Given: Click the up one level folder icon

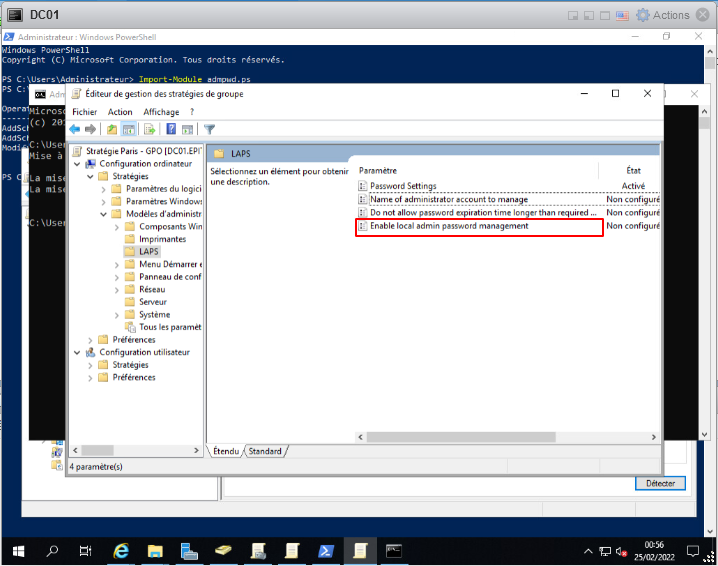Looking at the screenshot, I should point(112,129).
